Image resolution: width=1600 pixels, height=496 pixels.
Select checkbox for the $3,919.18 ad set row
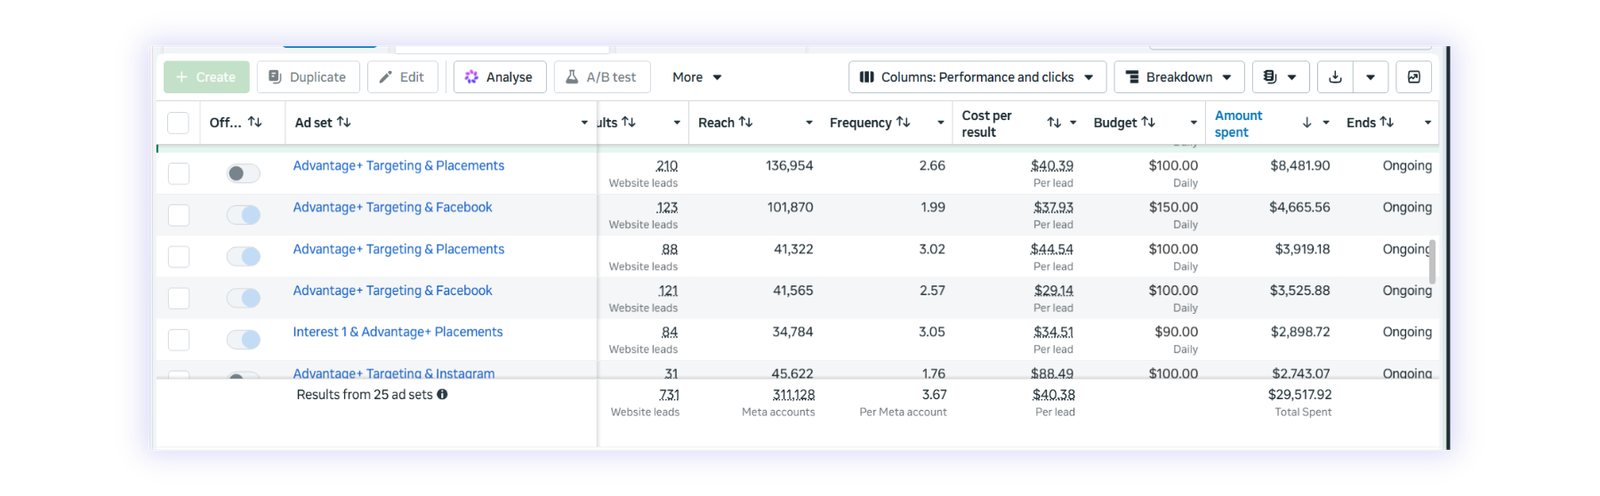click(178, 257)
